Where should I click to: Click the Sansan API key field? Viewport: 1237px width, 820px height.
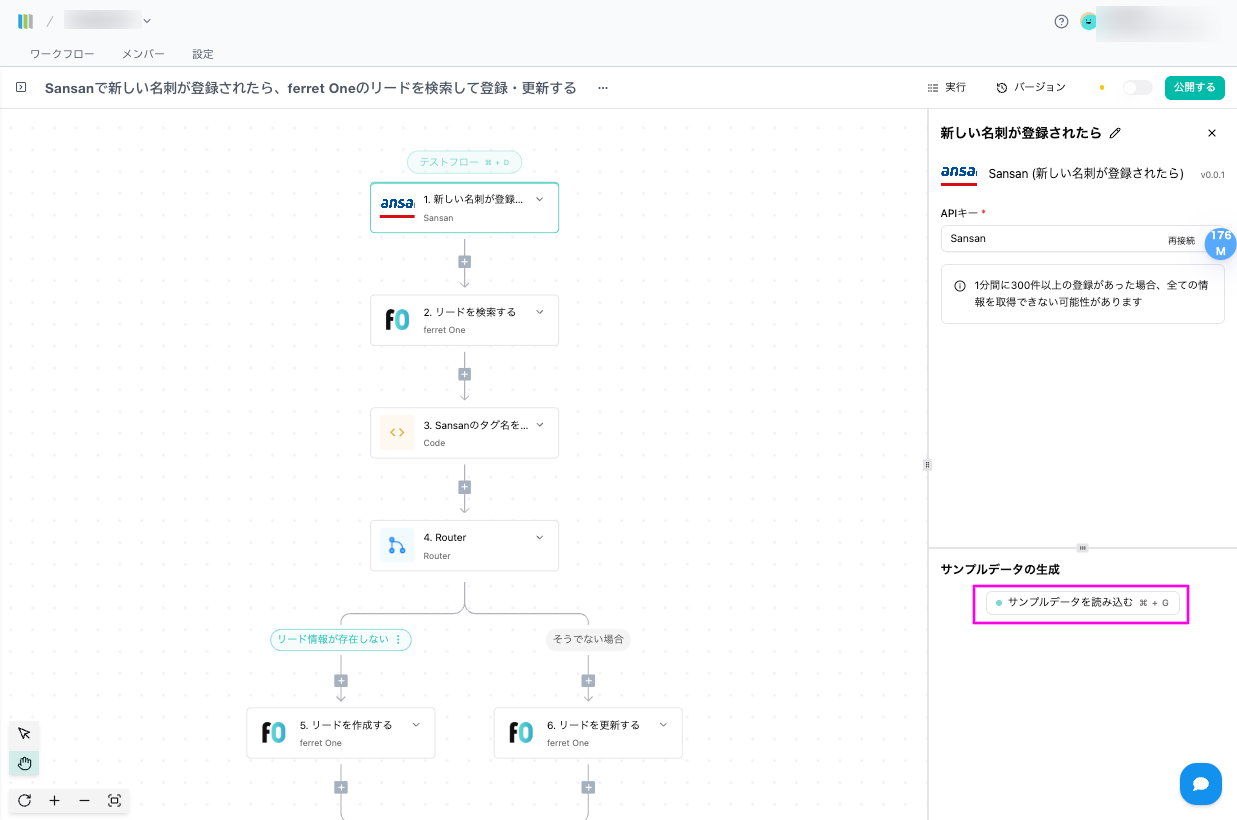1050,239
